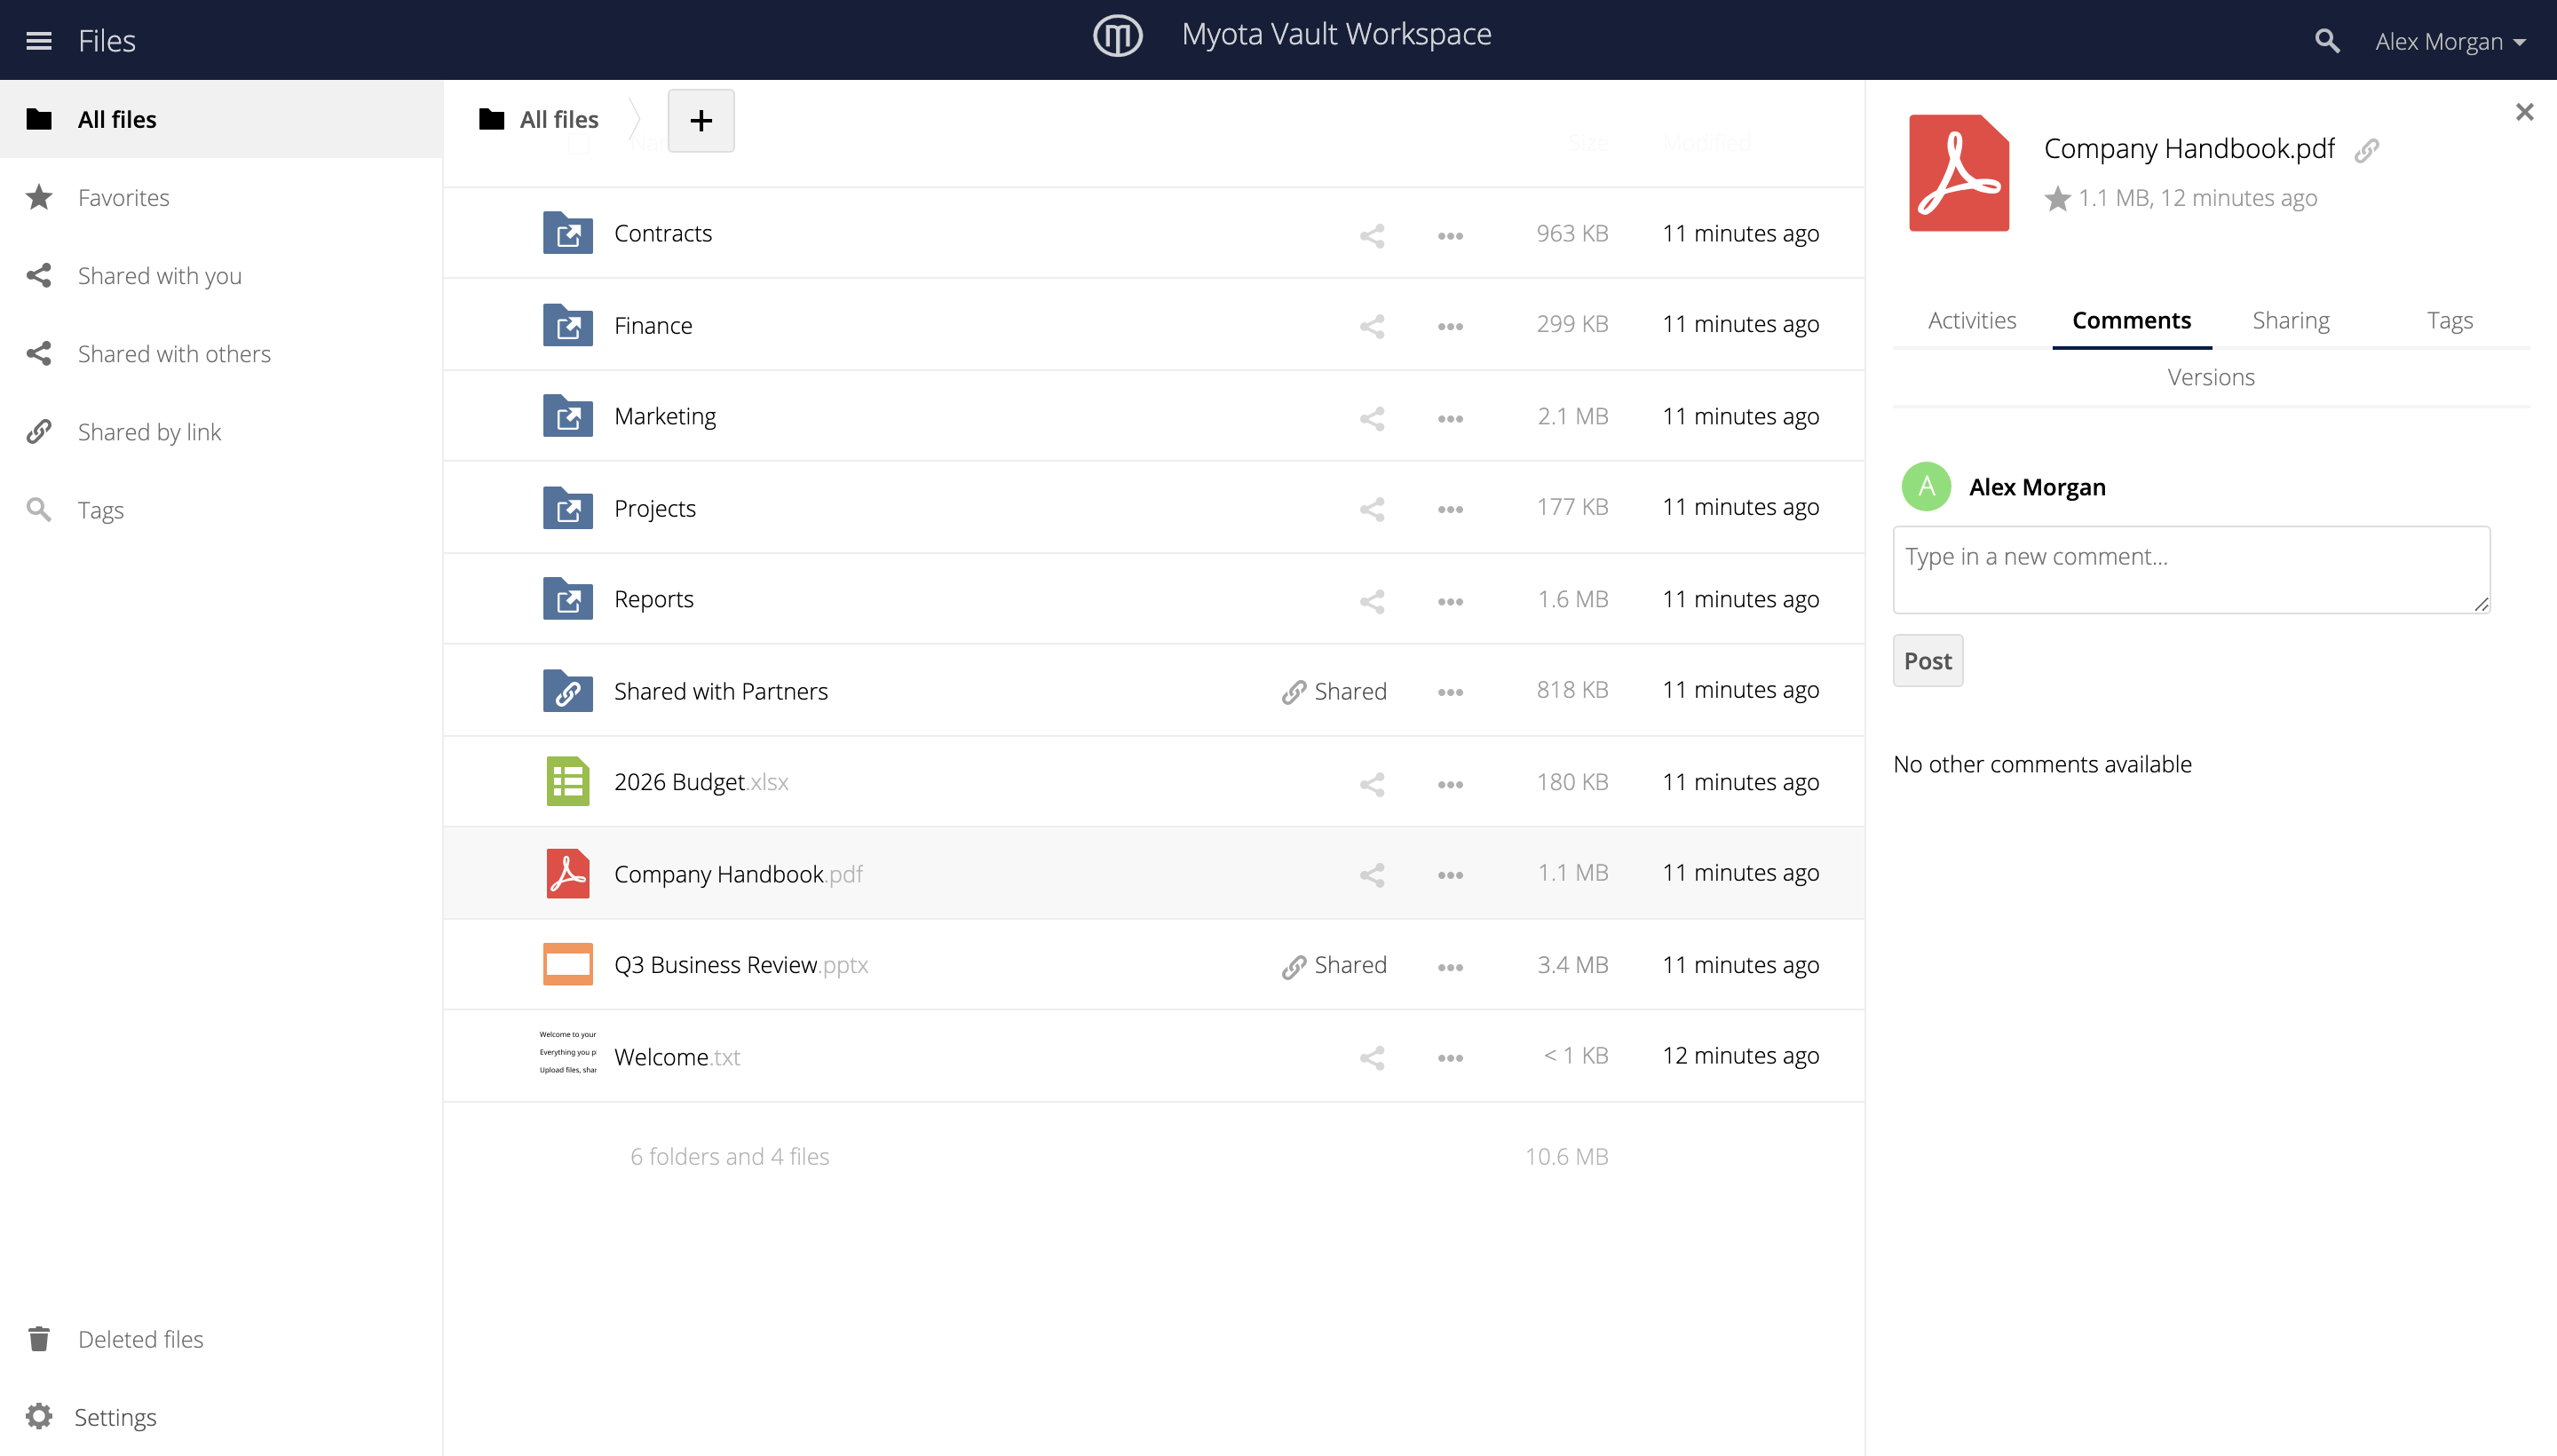Click the plus new-file button
This screenshot has height=1456, width=2557.
pos(701,120)
